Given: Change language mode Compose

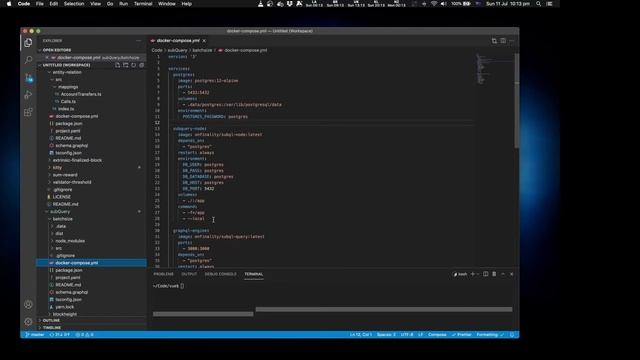Looking at the screenshot, I should (x=437, y=335).
